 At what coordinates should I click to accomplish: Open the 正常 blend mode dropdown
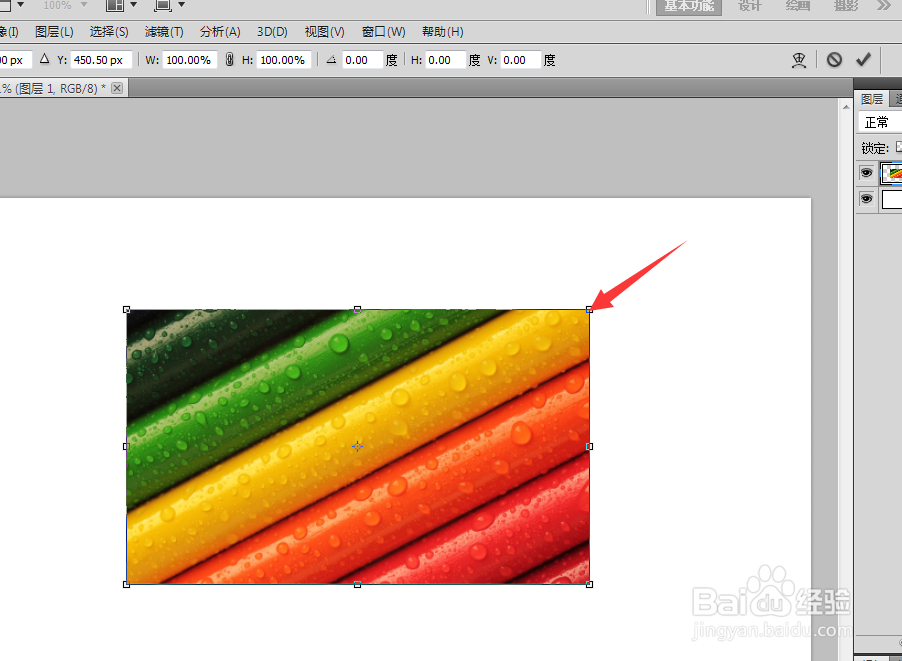(880, 123)
